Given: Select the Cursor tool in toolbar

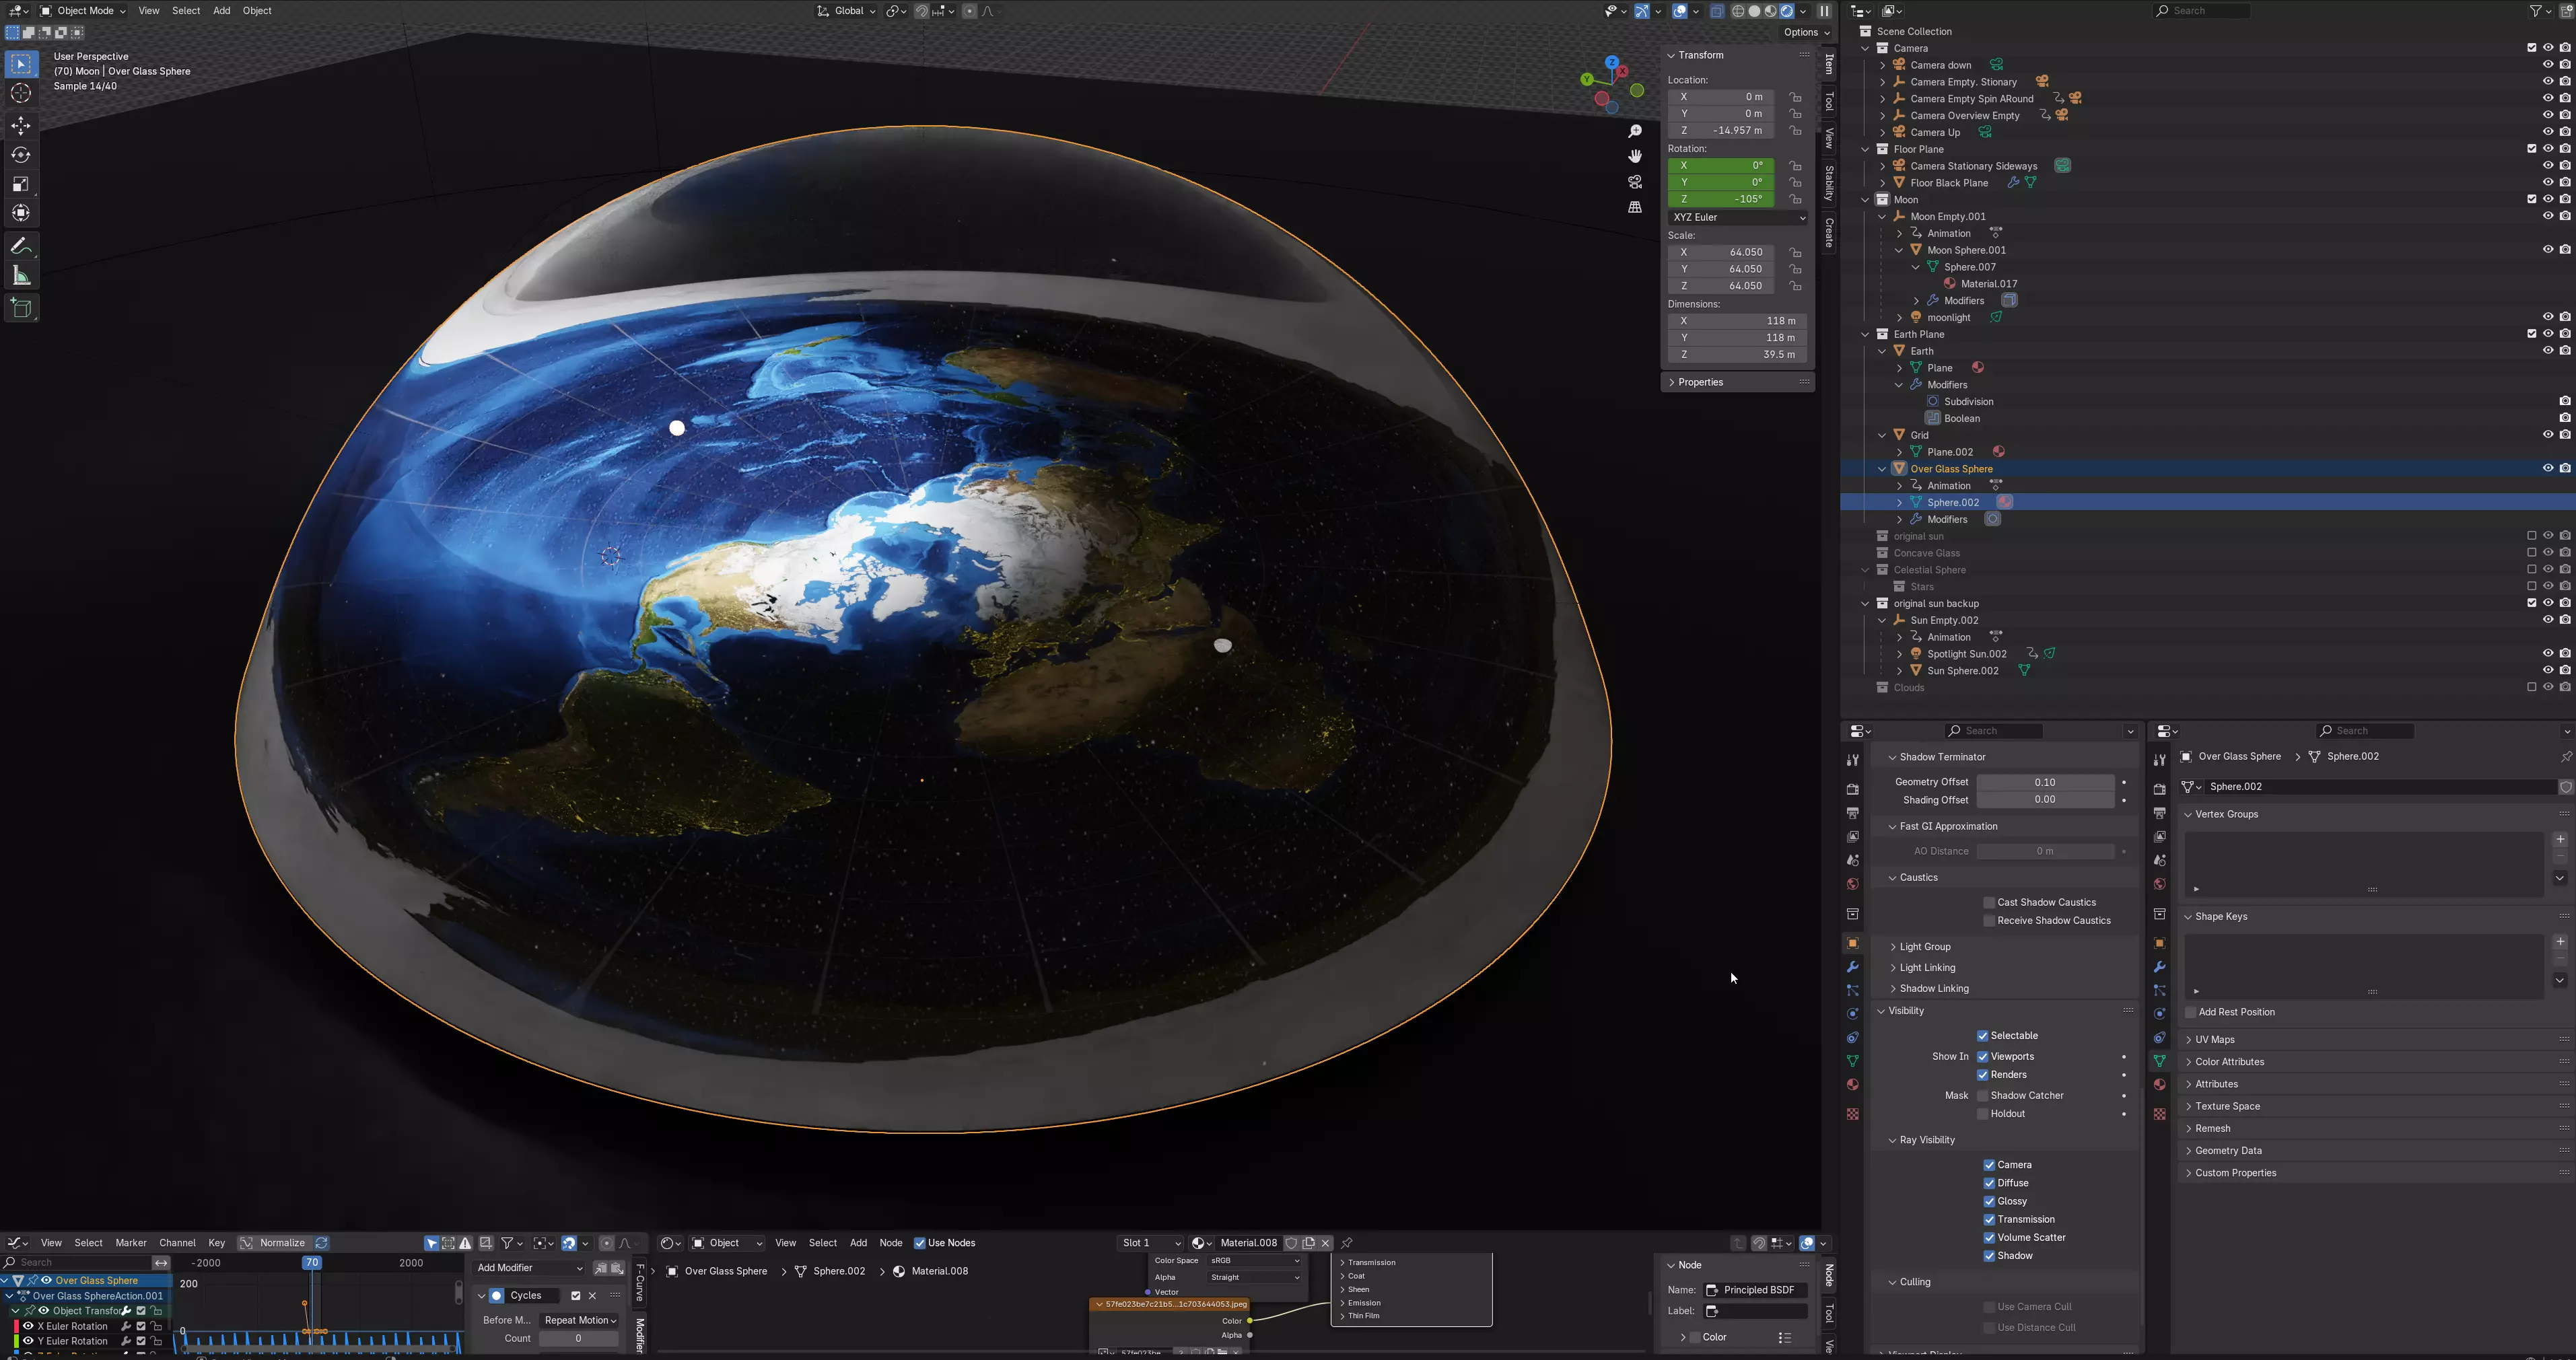Looking at the screenshot, I should click(x=21, y=93).
